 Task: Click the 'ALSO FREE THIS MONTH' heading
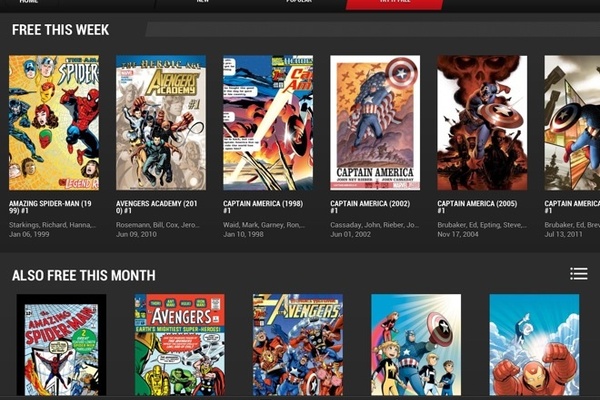(x=84, y=275)
